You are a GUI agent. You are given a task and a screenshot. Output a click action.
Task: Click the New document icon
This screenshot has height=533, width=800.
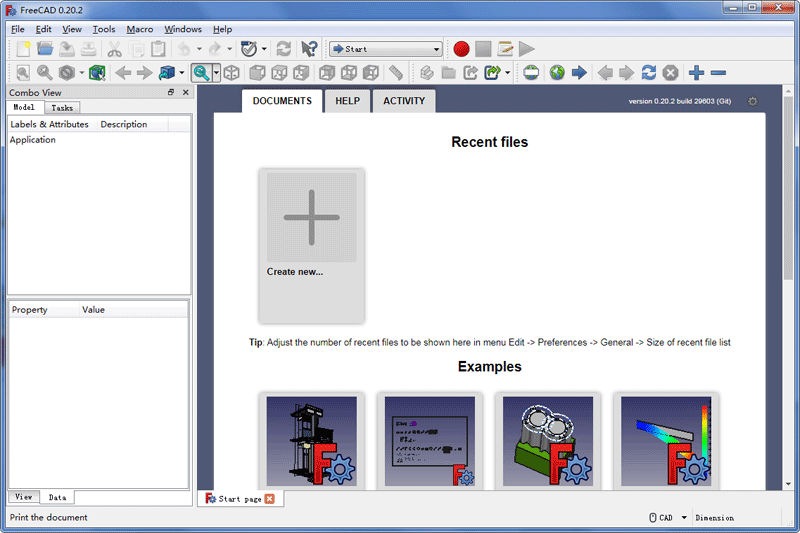pos(22,48)
